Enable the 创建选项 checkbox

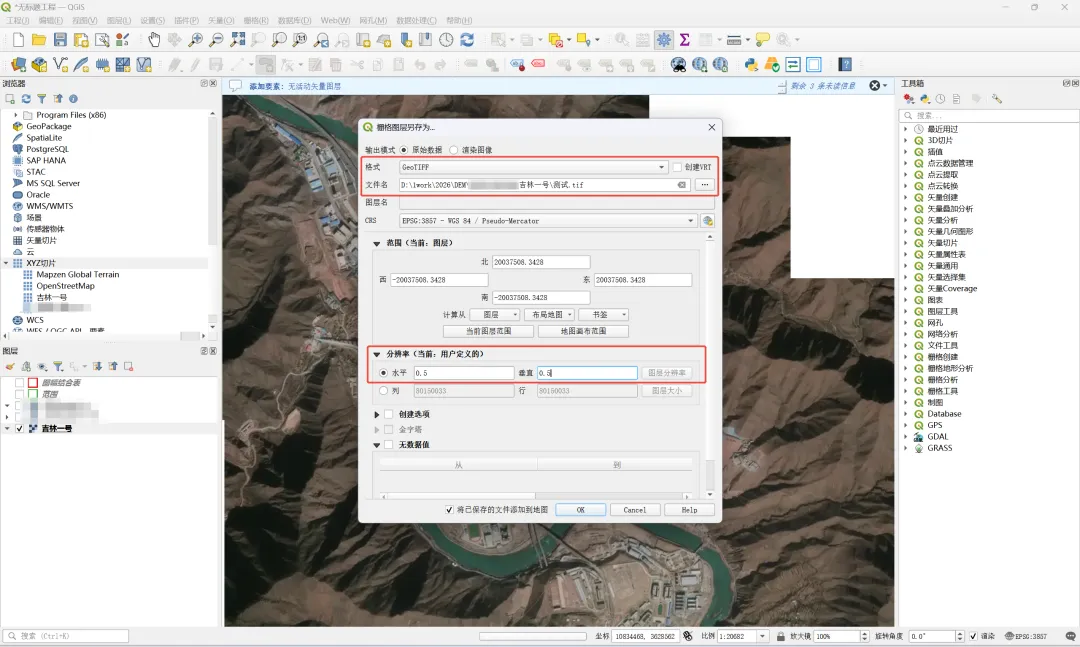[x=388, y=414]
